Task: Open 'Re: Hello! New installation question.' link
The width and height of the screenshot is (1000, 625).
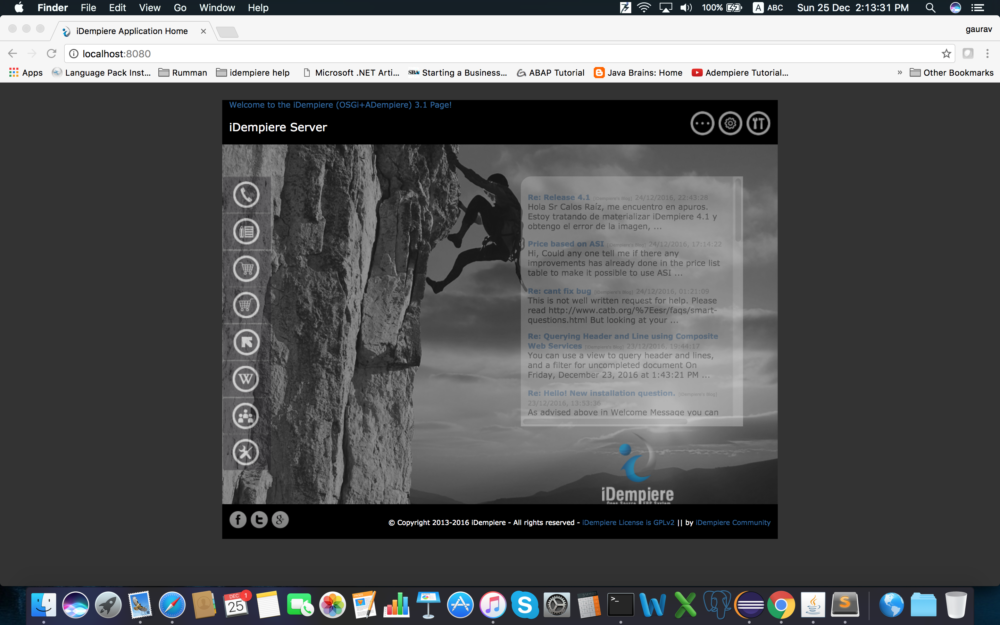Action: [x=601, y=393]
